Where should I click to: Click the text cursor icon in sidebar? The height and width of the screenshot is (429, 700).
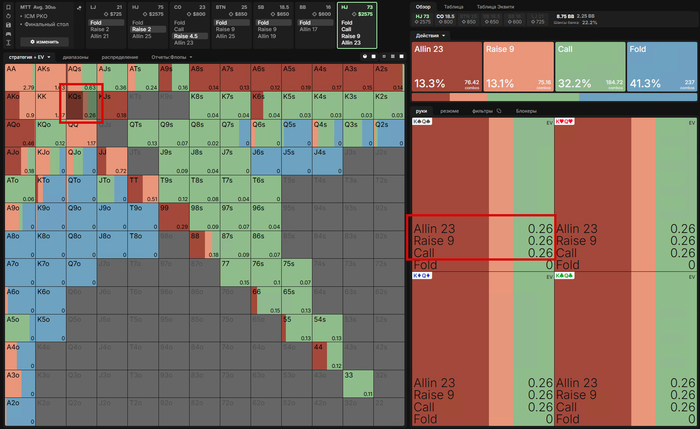click(x=8, y=42)
